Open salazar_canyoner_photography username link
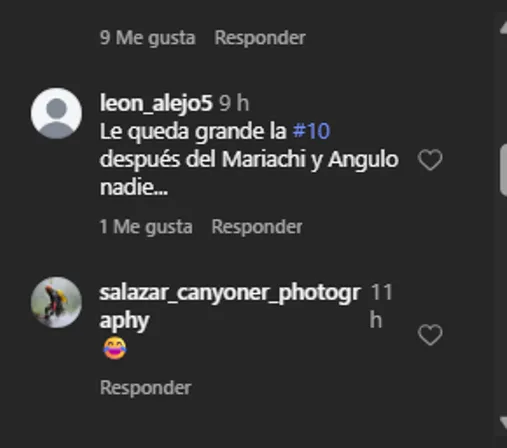 tap(230, 306)
